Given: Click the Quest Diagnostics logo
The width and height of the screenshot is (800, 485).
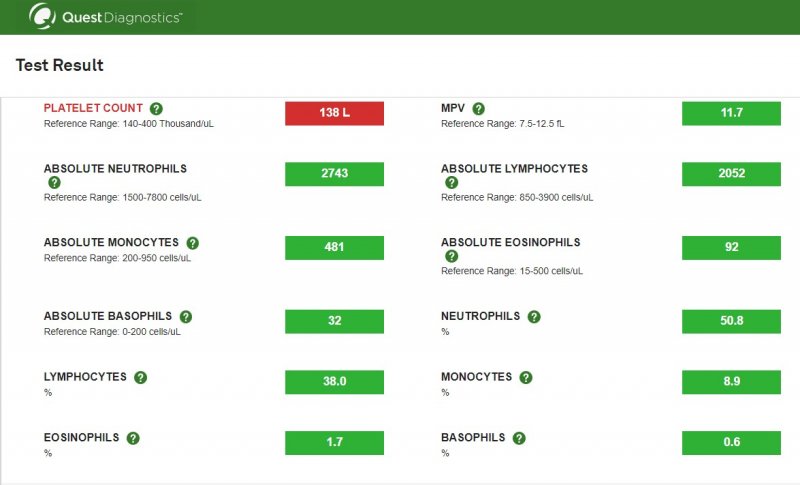Looking at the screenshot, I should tap(105, 17).
